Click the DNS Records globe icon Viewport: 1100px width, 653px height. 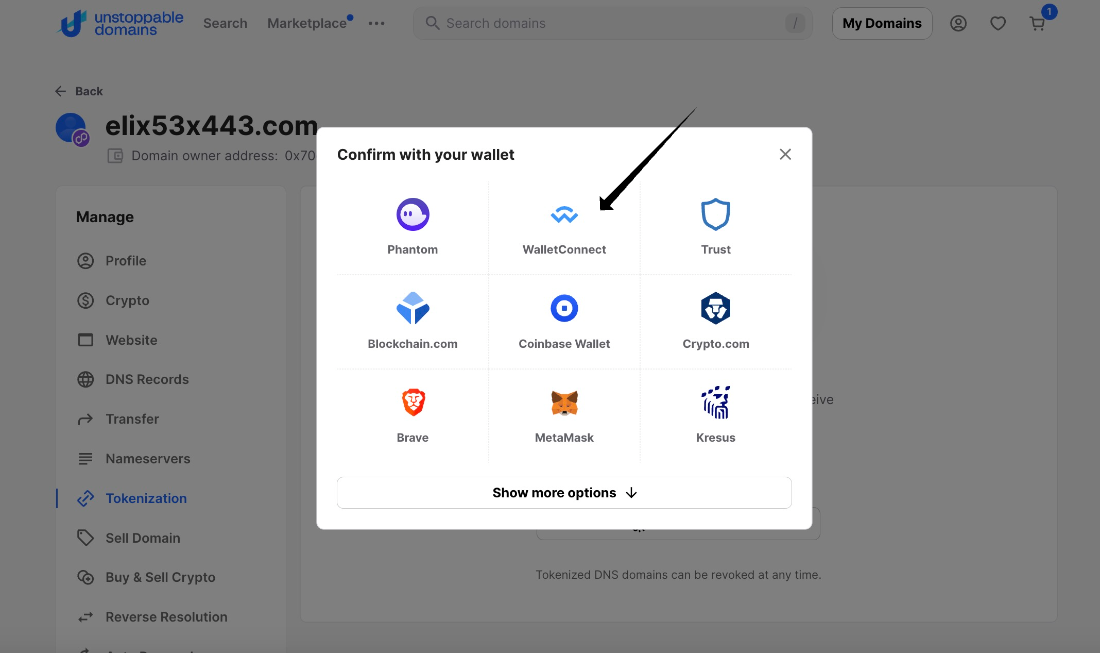coord(86,379)
